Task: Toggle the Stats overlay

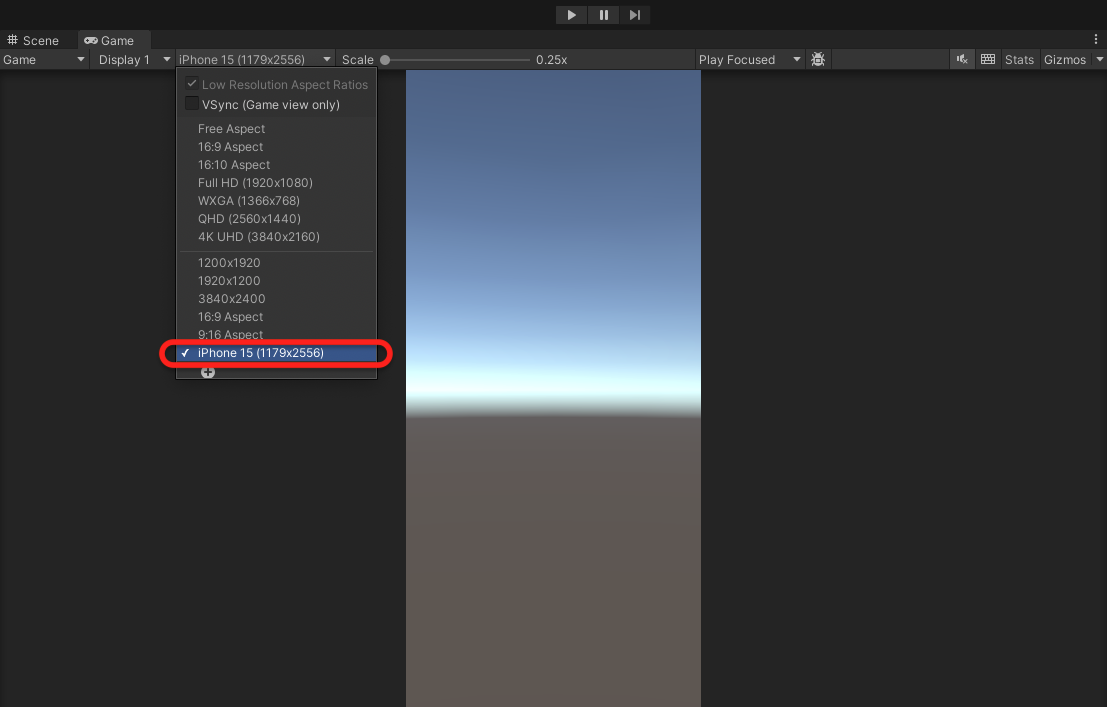Action: point(1019,60)
